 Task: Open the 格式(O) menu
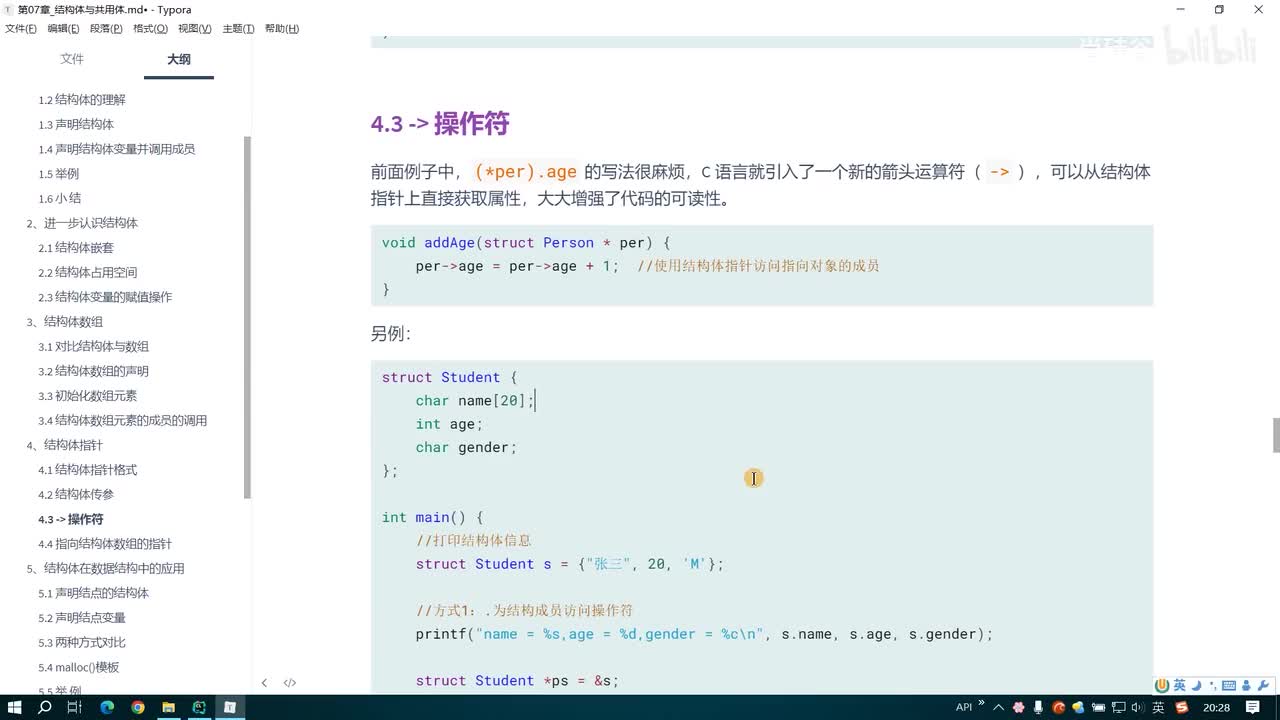(150, 29)
